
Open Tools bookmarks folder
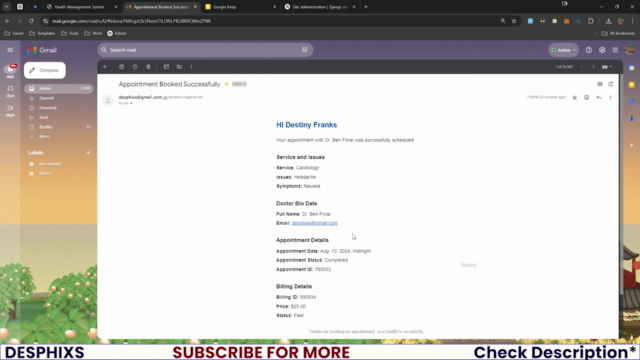pyautogui.click(x=70, y=33)
